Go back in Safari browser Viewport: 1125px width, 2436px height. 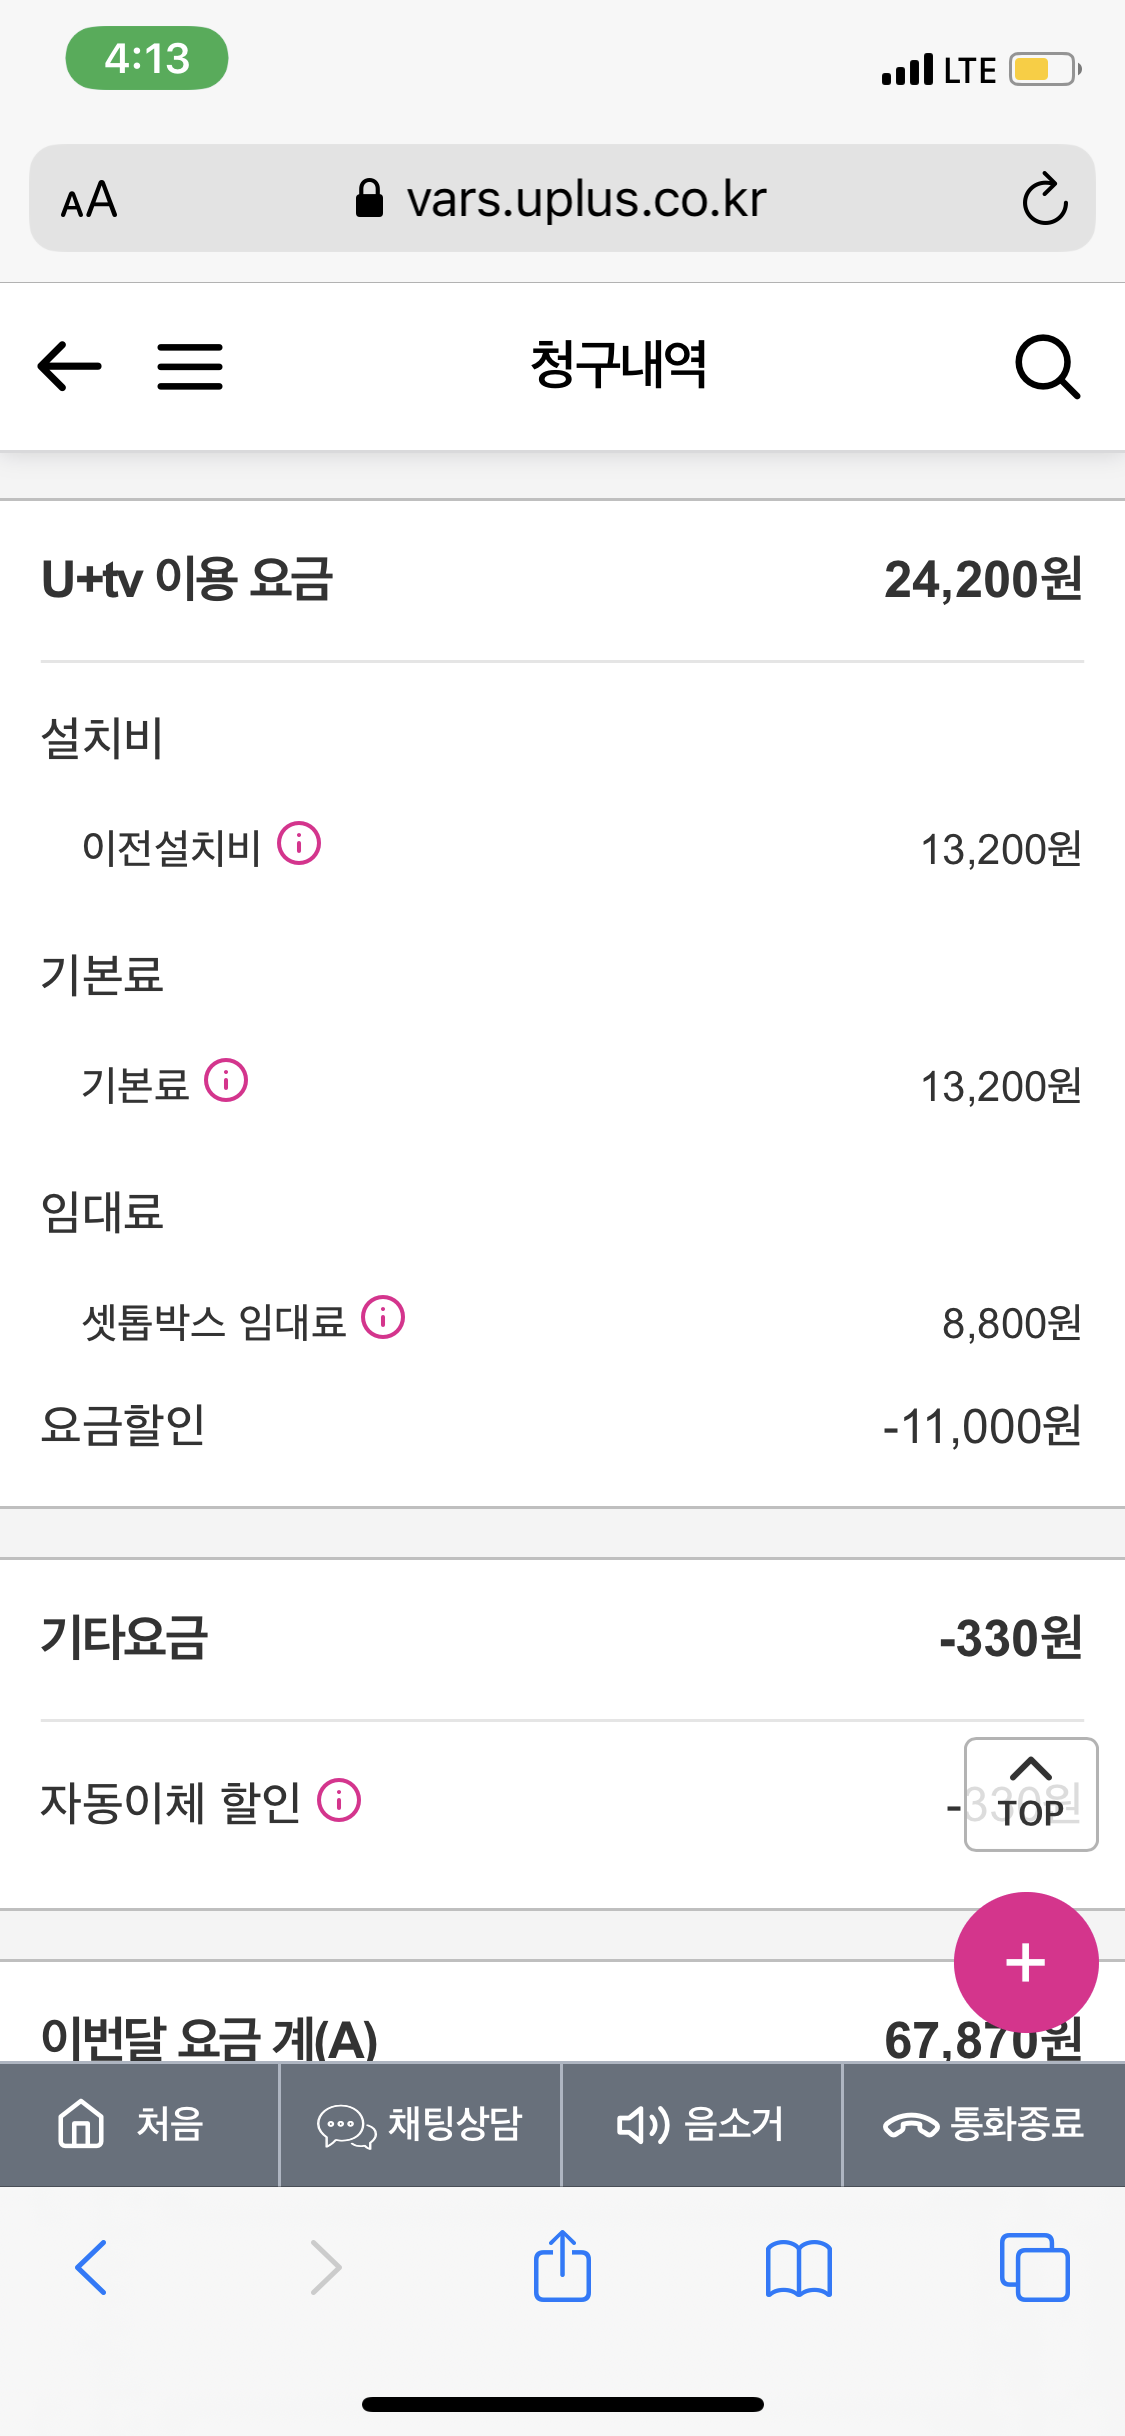click(91, 2267)
